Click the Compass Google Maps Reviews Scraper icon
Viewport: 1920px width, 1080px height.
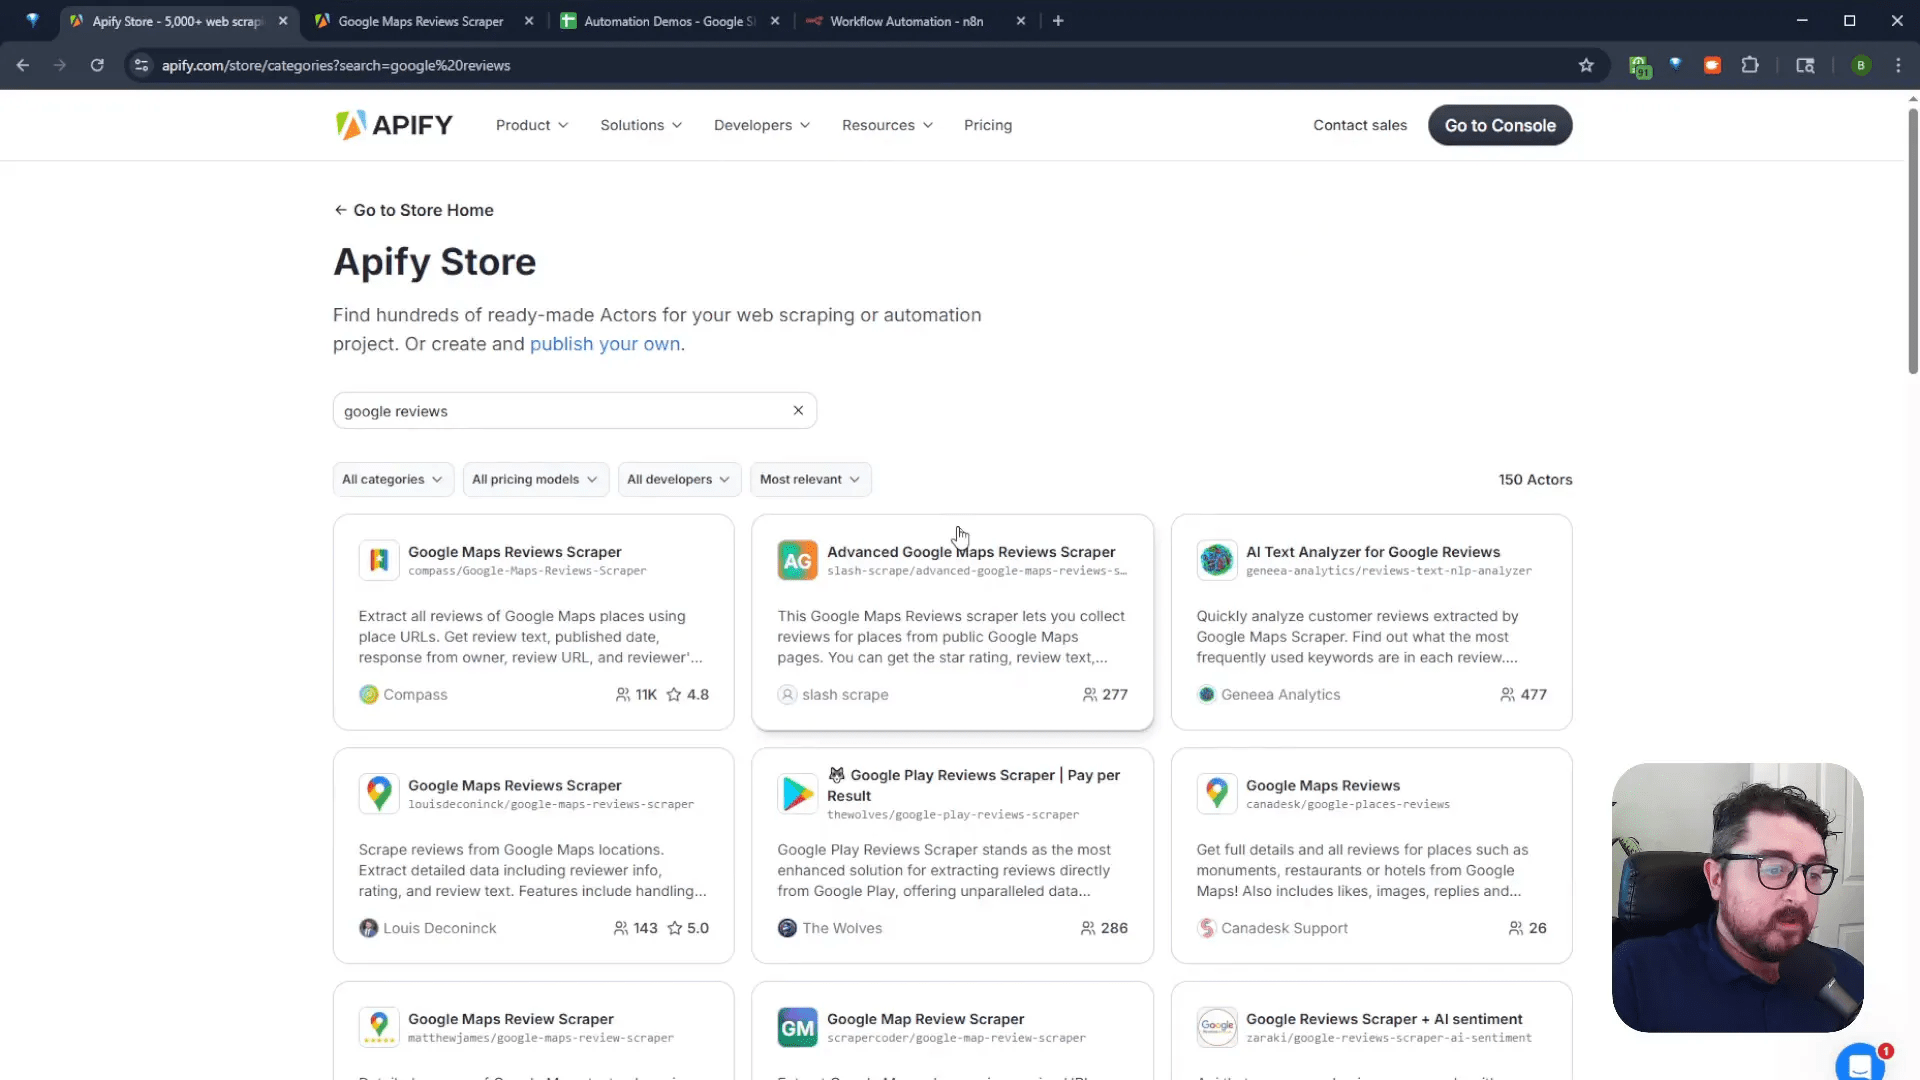tap(379, 560)
